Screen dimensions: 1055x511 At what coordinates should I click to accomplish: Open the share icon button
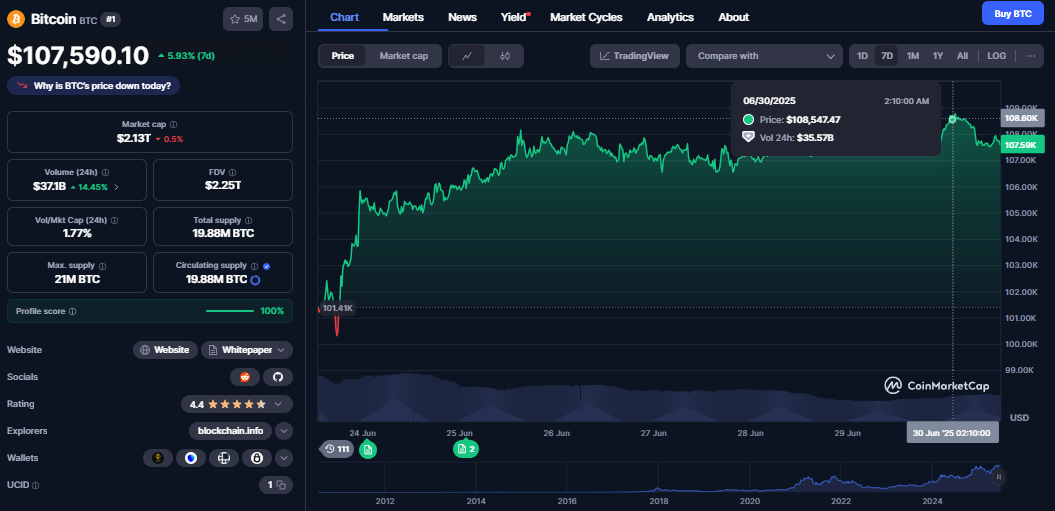tap(281, 19)
